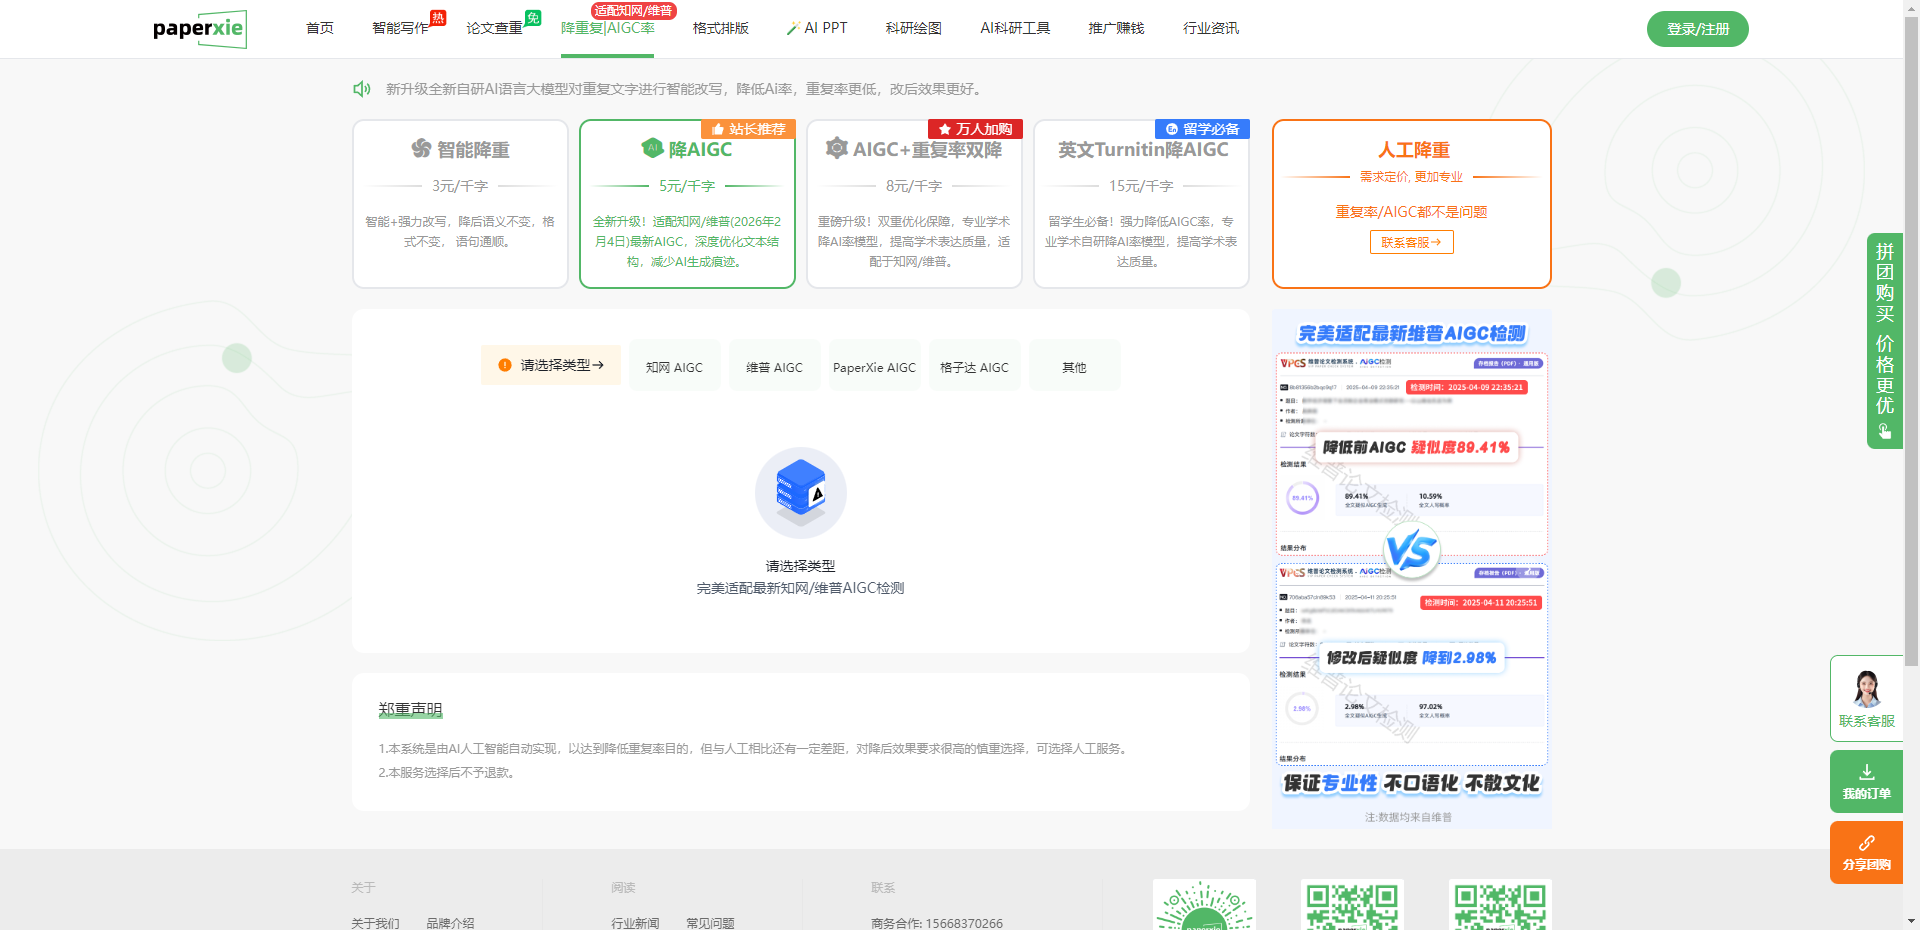
Task: Open the 品牌介绍 footer link
Action: 450,923
